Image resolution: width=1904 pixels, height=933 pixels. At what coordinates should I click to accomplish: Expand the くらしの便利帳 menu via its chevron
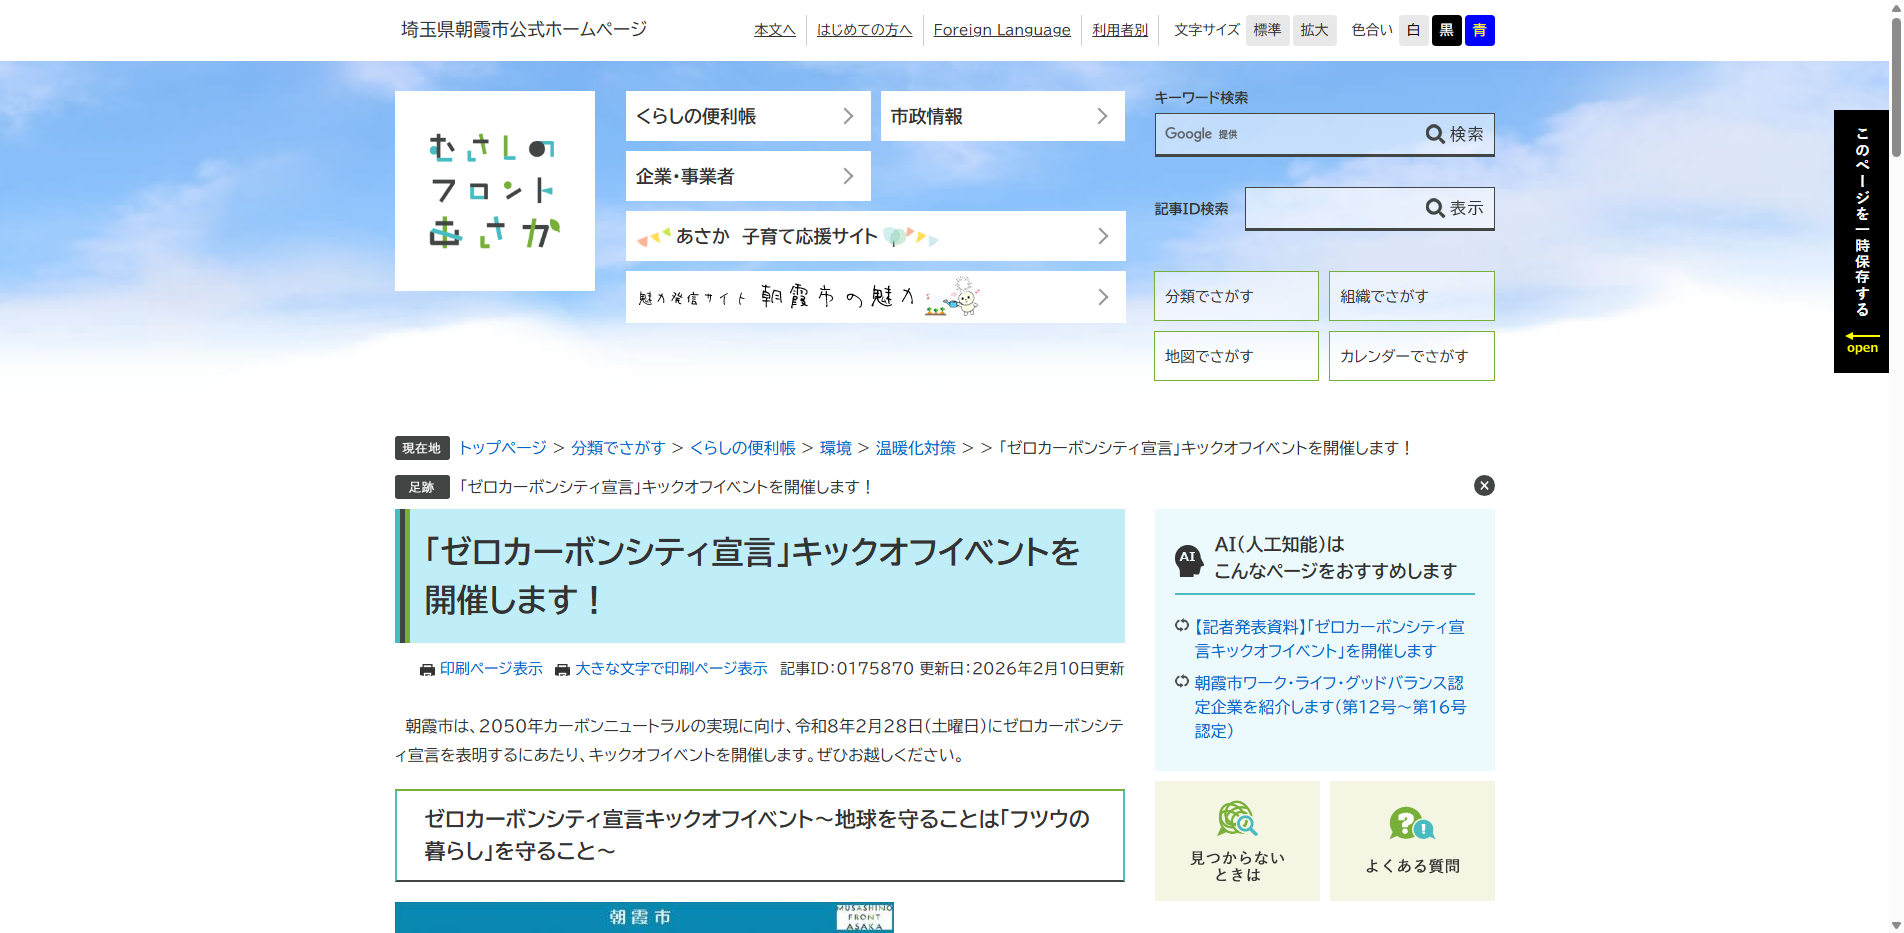coord(849,116)
